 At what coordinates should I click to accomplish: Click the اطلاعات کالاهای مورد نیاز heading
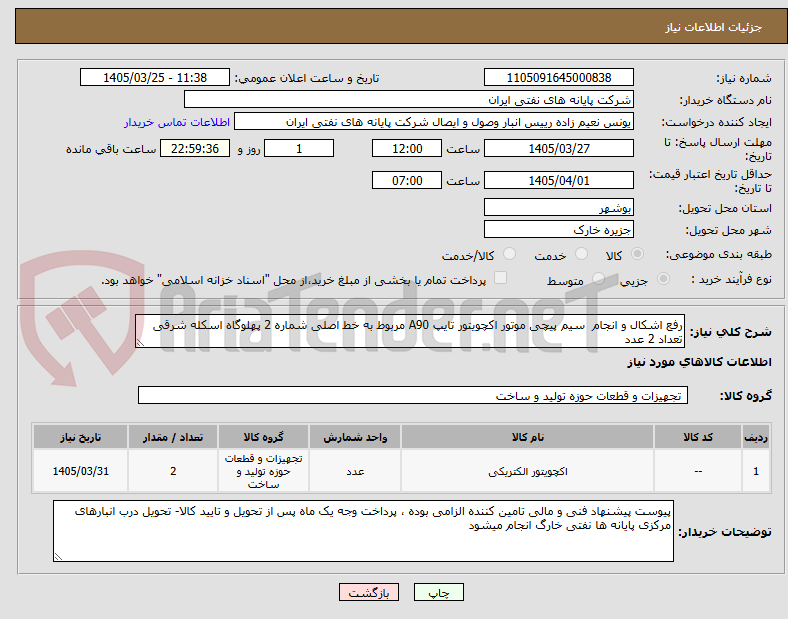point(699,362)
